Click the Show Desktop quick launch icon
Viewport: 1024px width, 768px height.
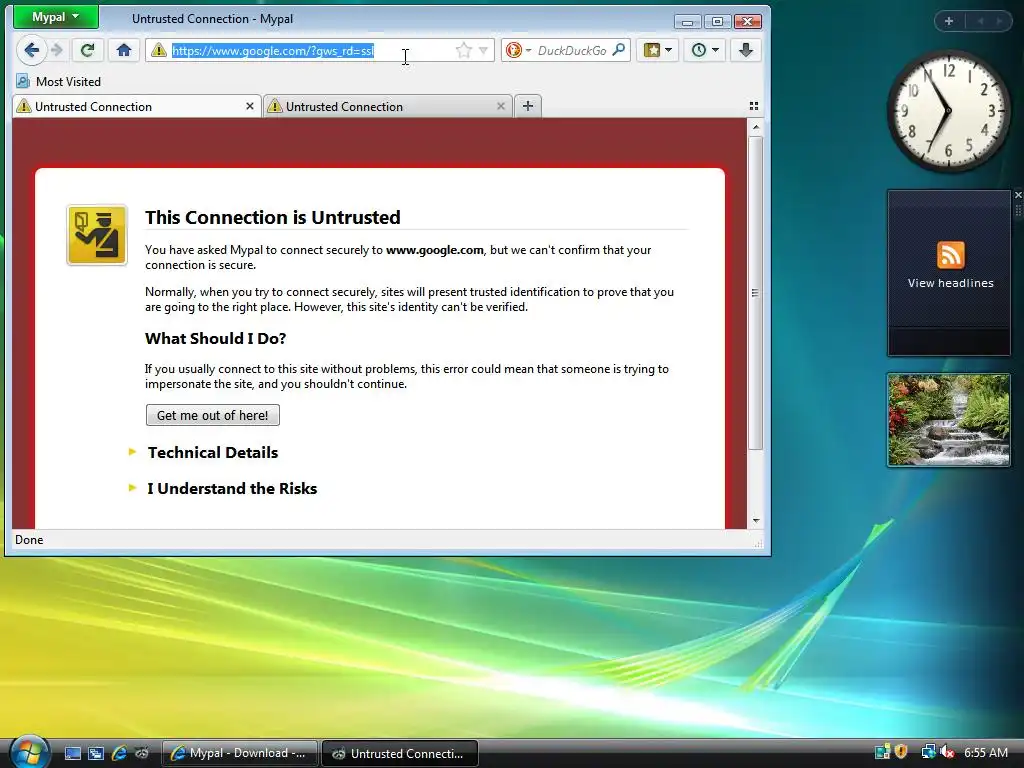[72, 753]
